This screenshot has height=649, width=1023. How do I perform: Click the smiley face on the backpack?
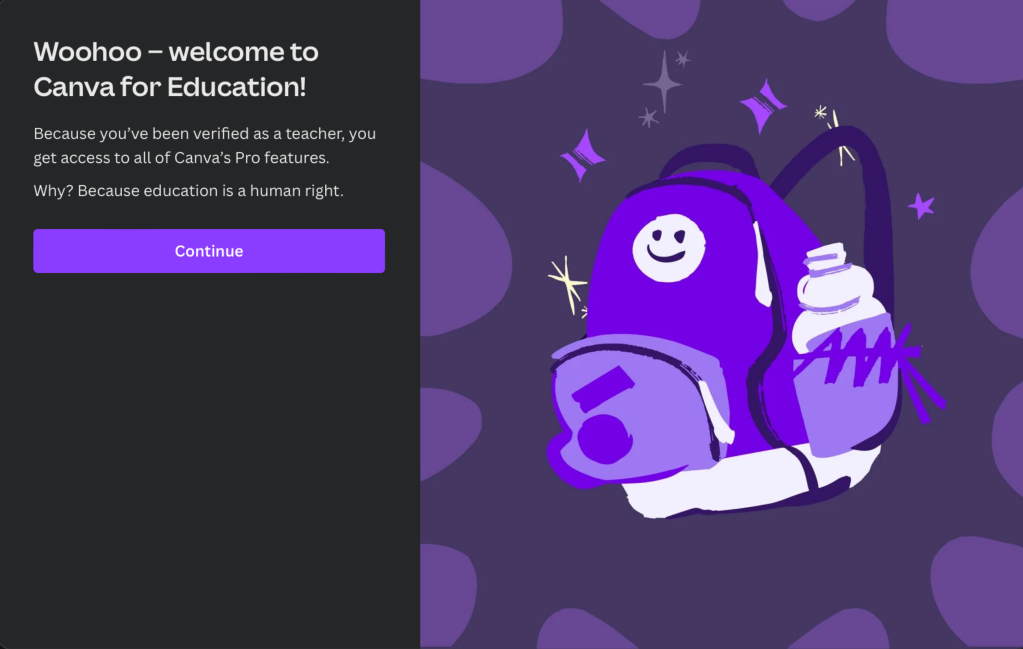(668, 249)
